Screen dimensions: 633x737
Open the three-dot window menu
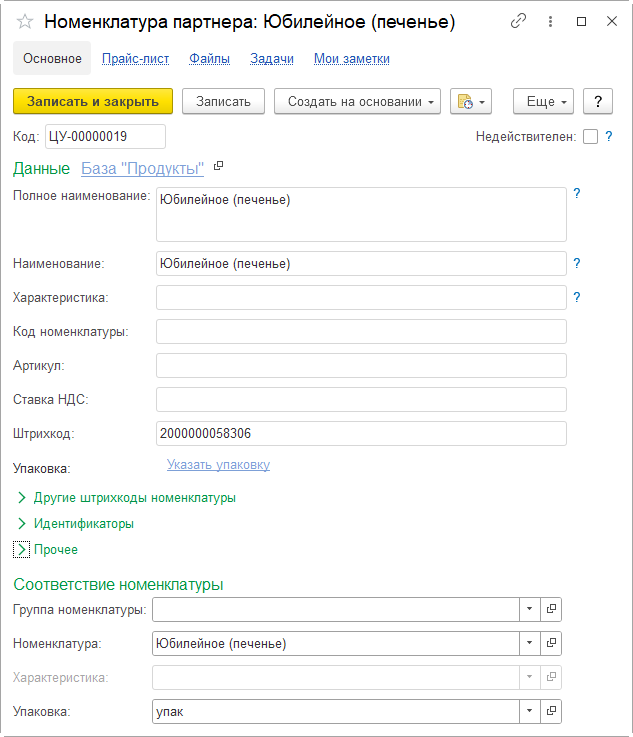pos(550,21)
